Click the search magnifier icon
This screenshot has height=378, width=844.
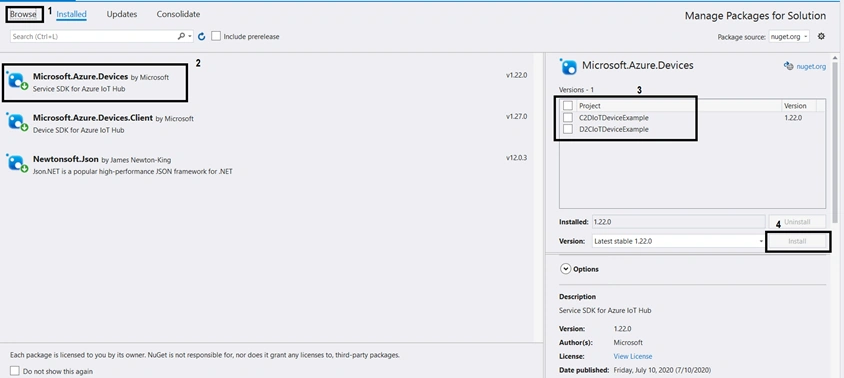(x=181, y=37)
